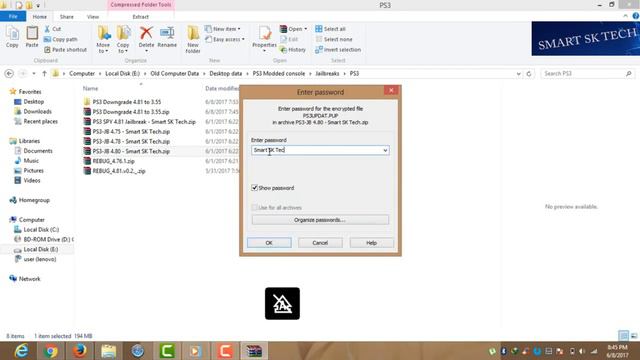Open the green Camtasia taskbar icon
Image resolution: width=640 pixels, height=360 pixels.
point(167,351)
